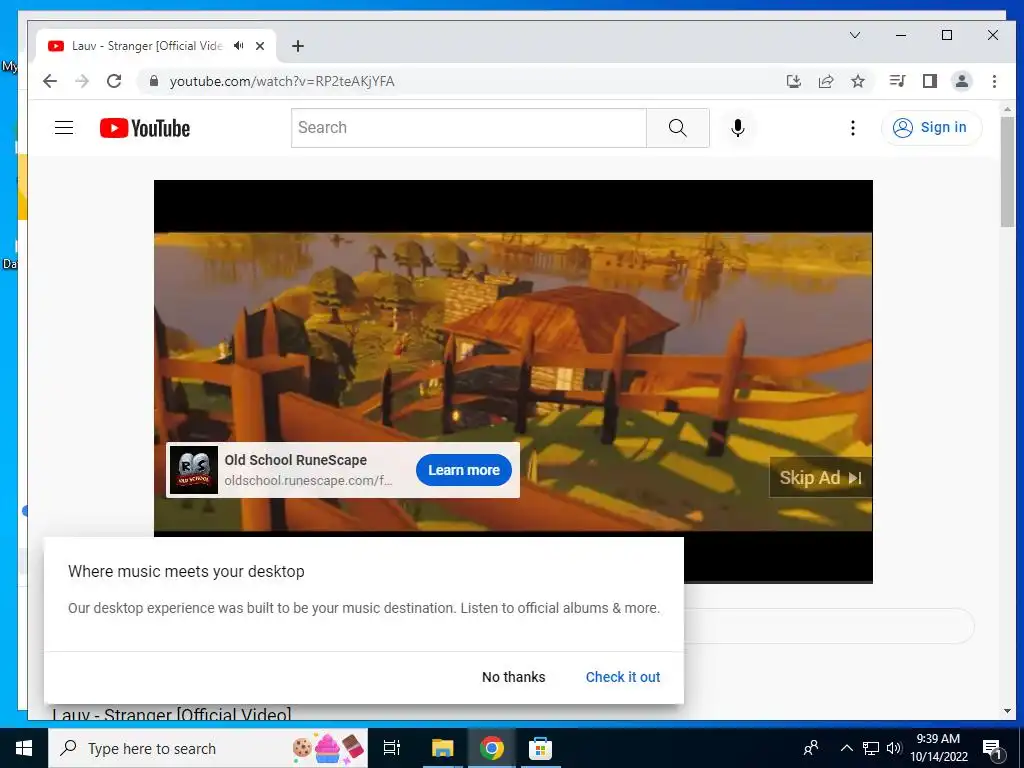Screen dimensions: 1024x768
Task: Click the address bar URL
Action: tap(282, 81)
